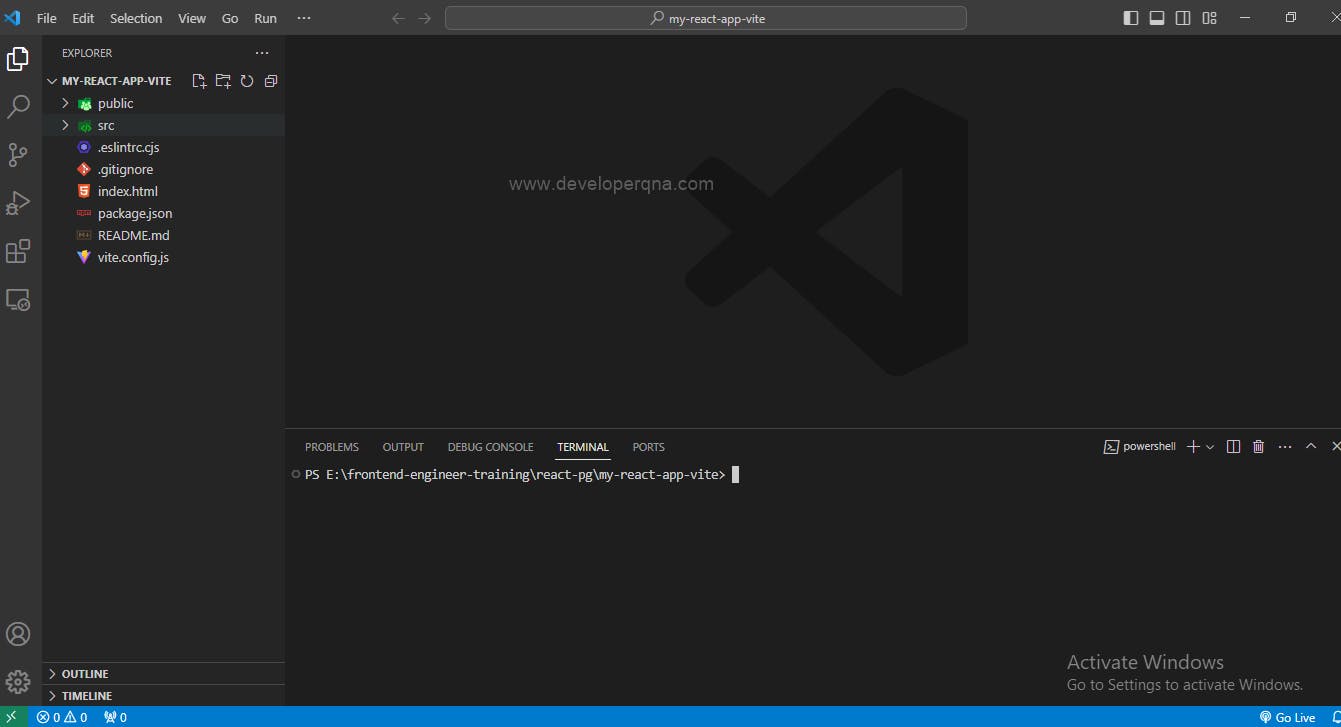Switch to the TERMINAL tab
Screen dimensions: 1341x727
point(583,447)
